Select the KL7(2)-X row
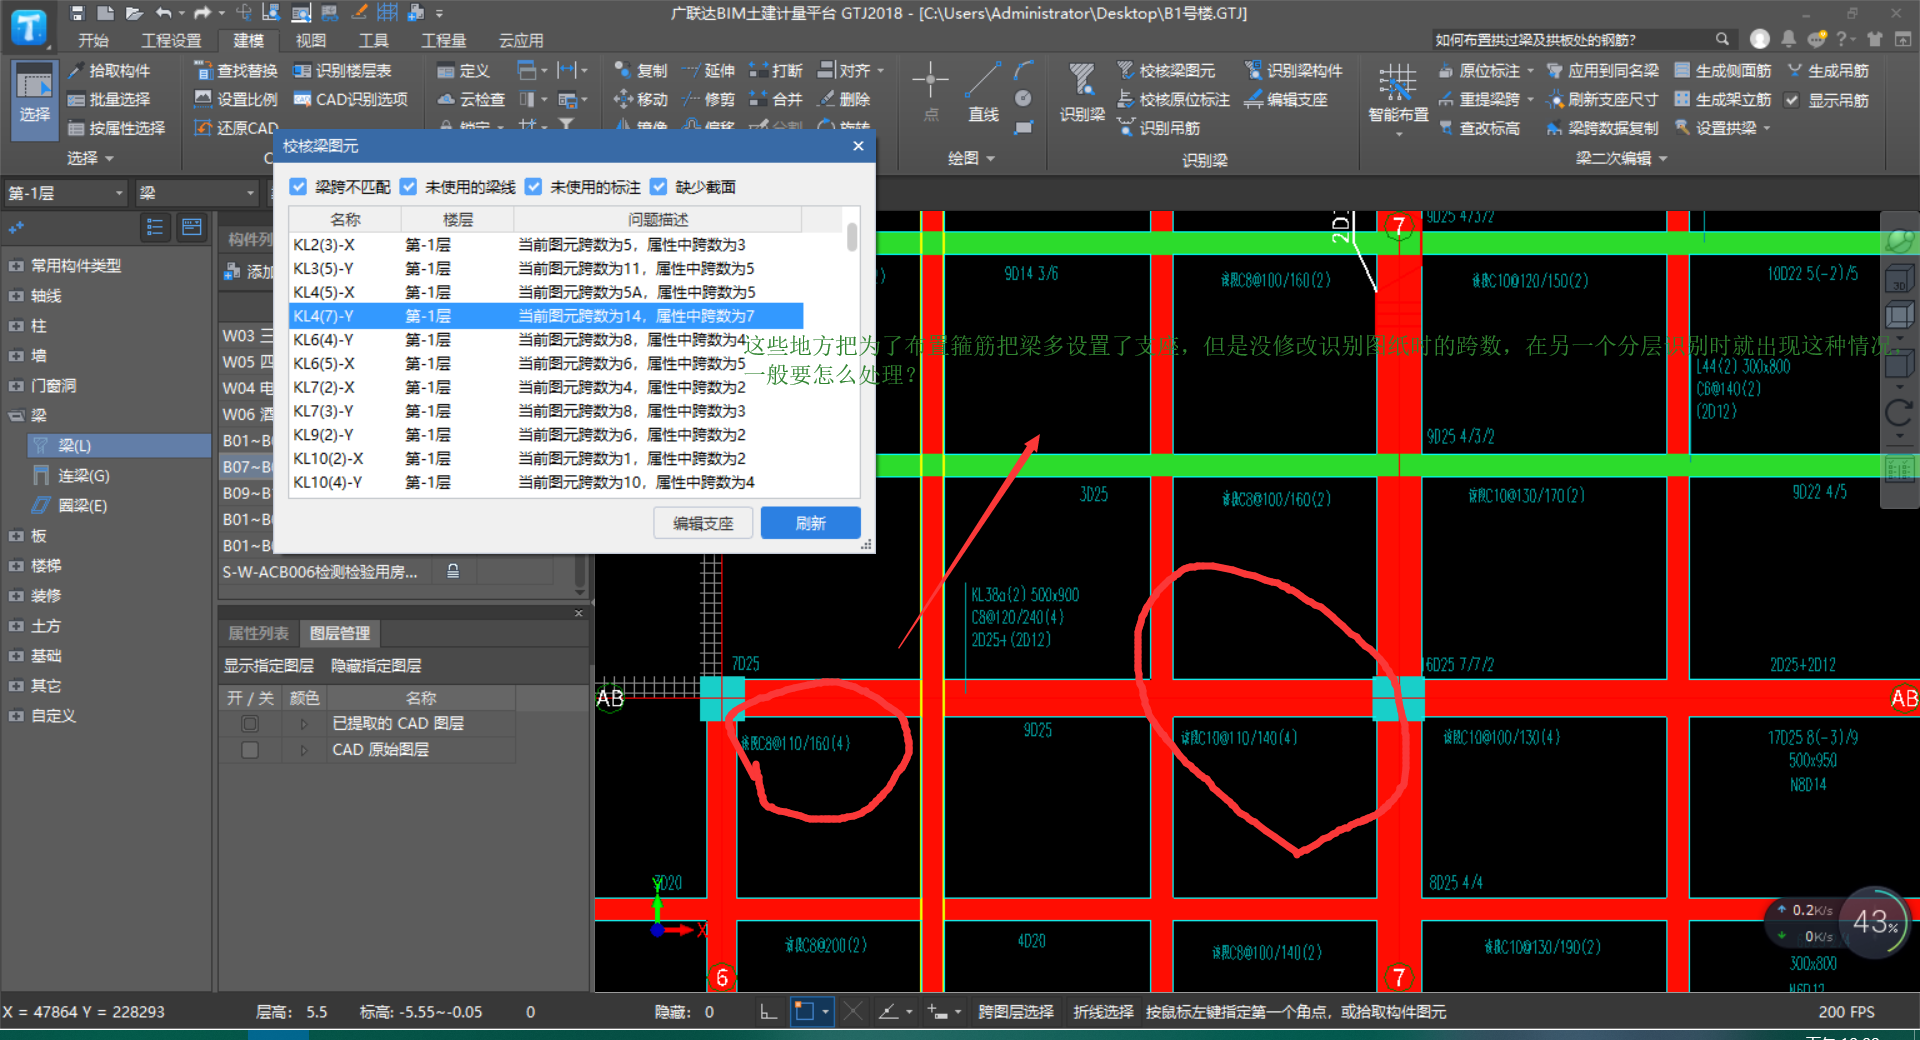Viewport: 1920px width, 1040px height. 546,387
